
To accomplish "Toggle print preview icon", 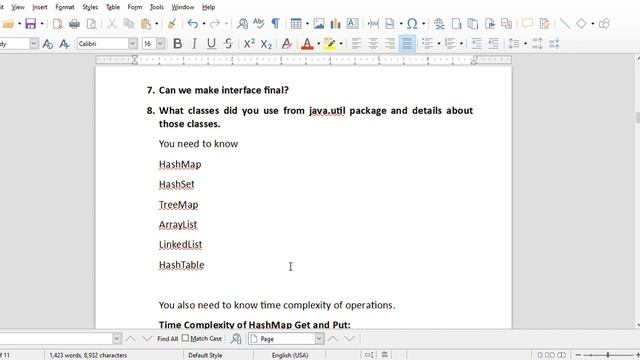I will pos(92,24).
